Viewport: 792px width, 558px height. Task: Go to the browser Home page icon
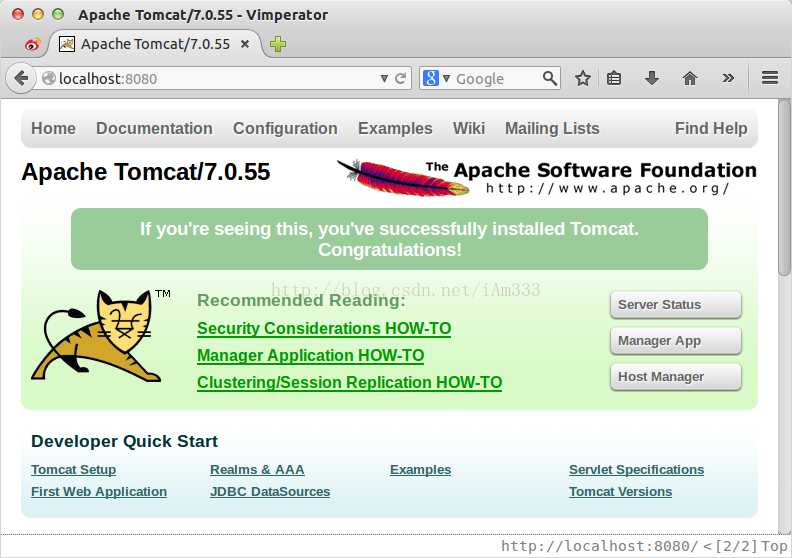(x=689, y=78)
